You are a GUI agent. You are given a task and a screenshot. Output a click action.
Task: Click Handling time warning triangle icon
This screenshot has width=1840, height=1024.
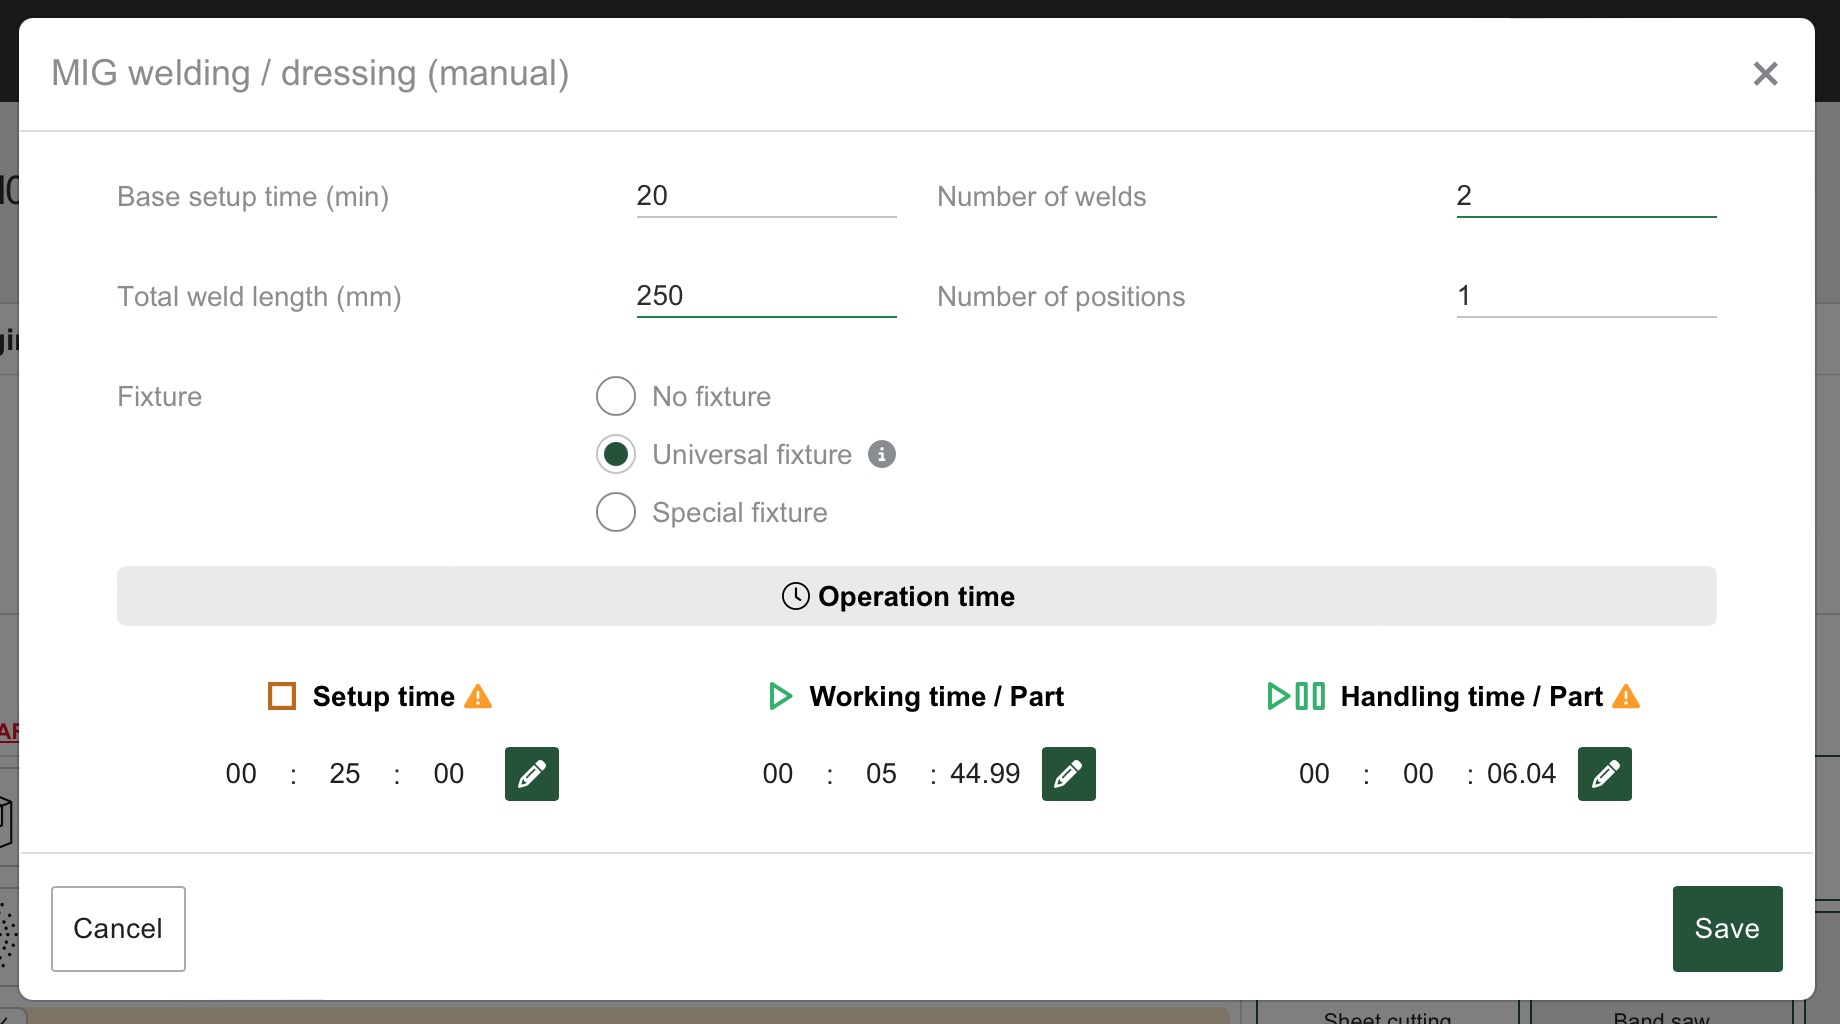point(1626,696)
